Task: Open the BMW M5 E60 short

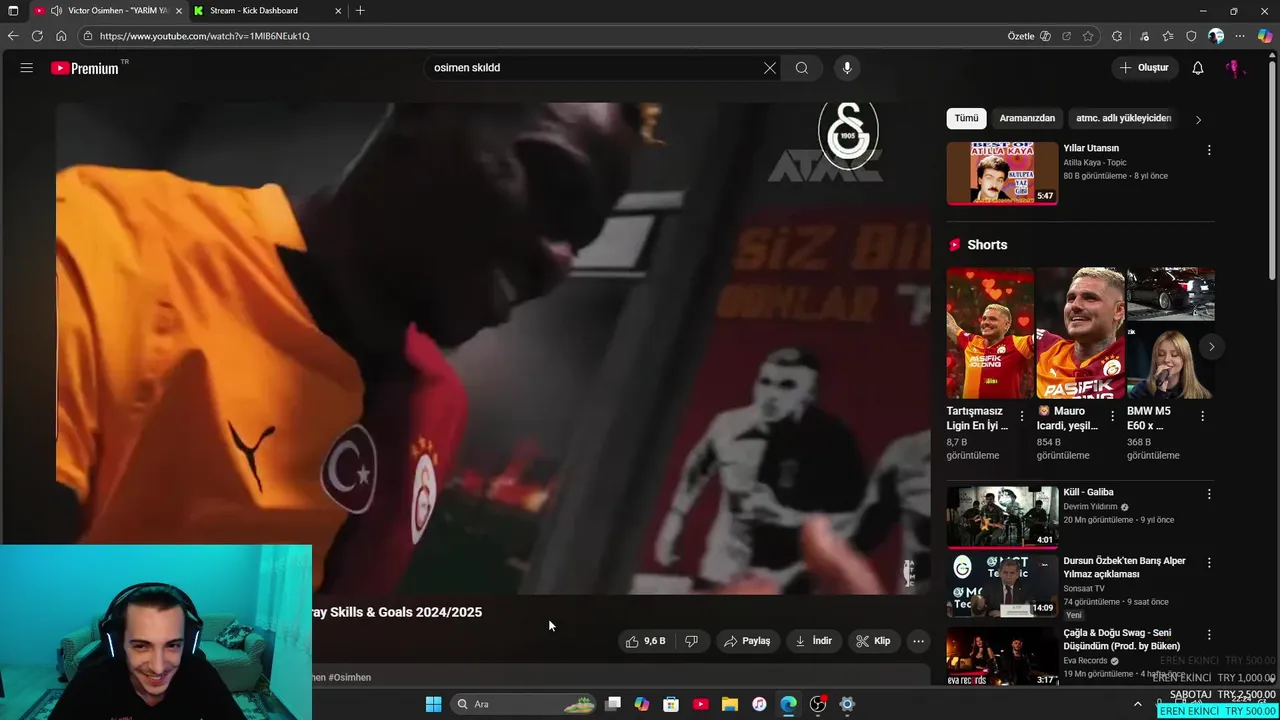Action: 1170,333
